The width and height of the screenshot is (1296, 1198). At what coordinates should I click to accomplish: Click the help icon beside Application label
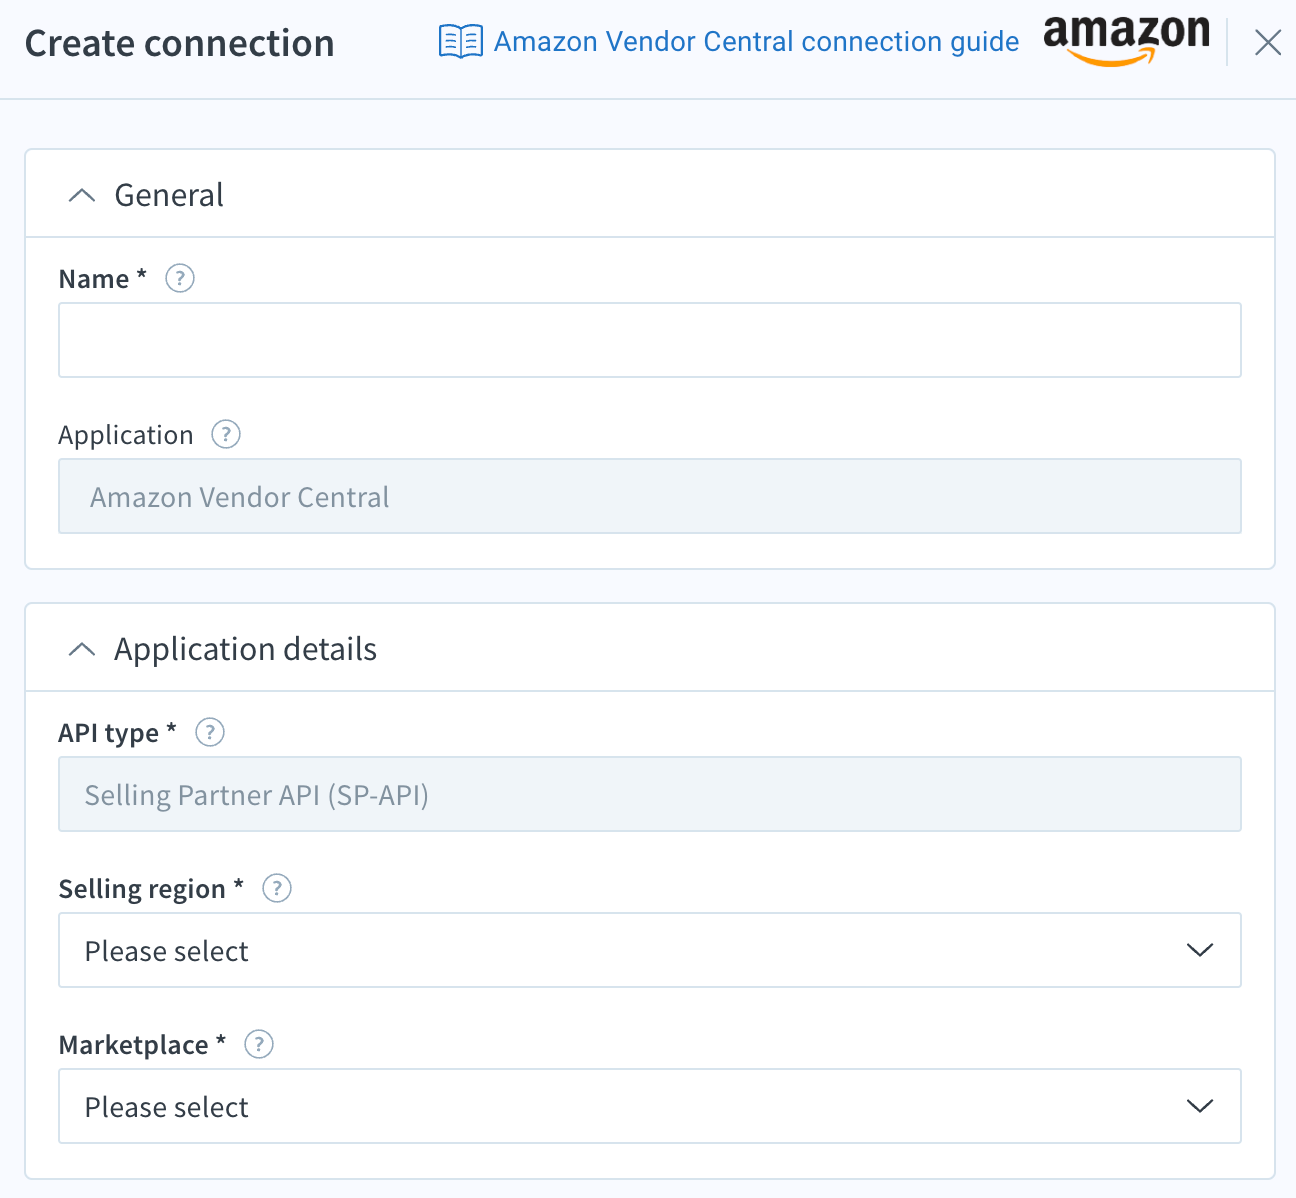point(226,434)
